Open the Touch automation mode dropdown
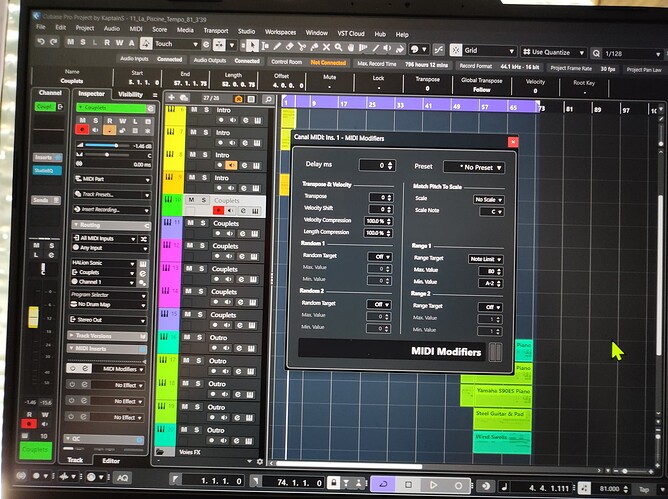Image resolution: width=668 pixels, height=499 pixels. (x=176, y=44)
